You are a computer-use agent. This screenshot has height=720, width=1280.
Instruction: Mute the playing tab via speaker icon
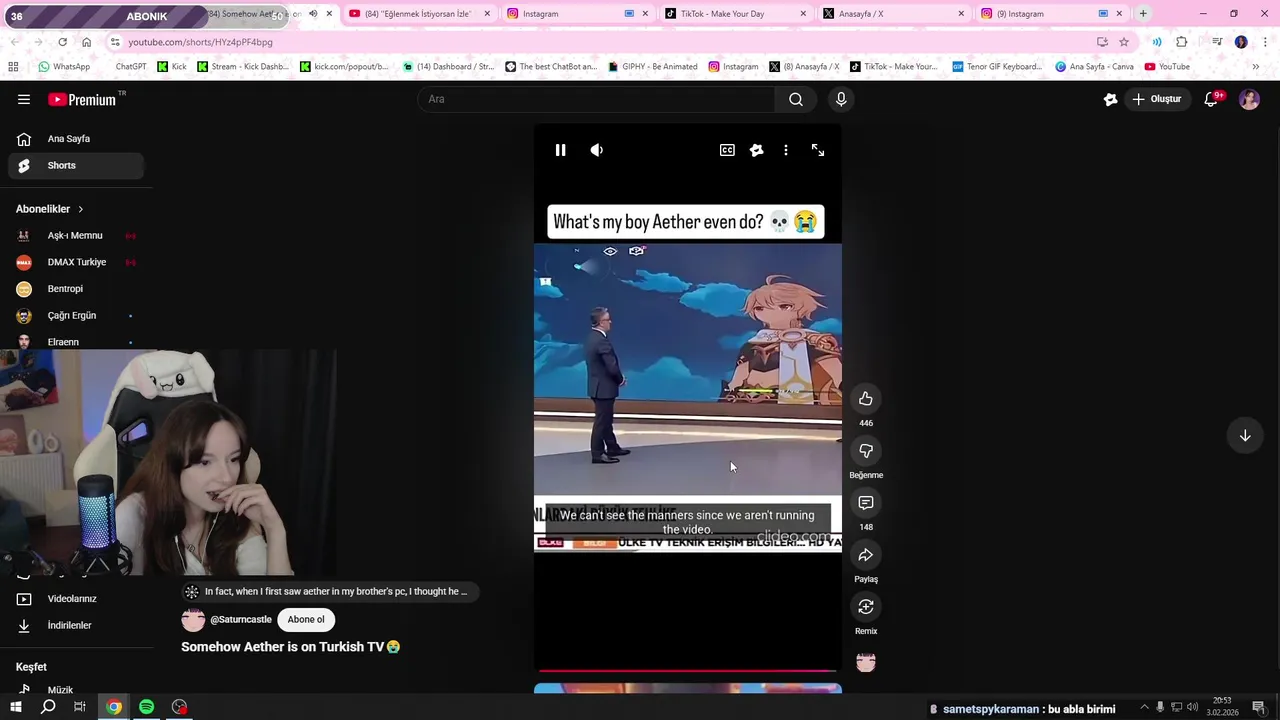[313, 14]
